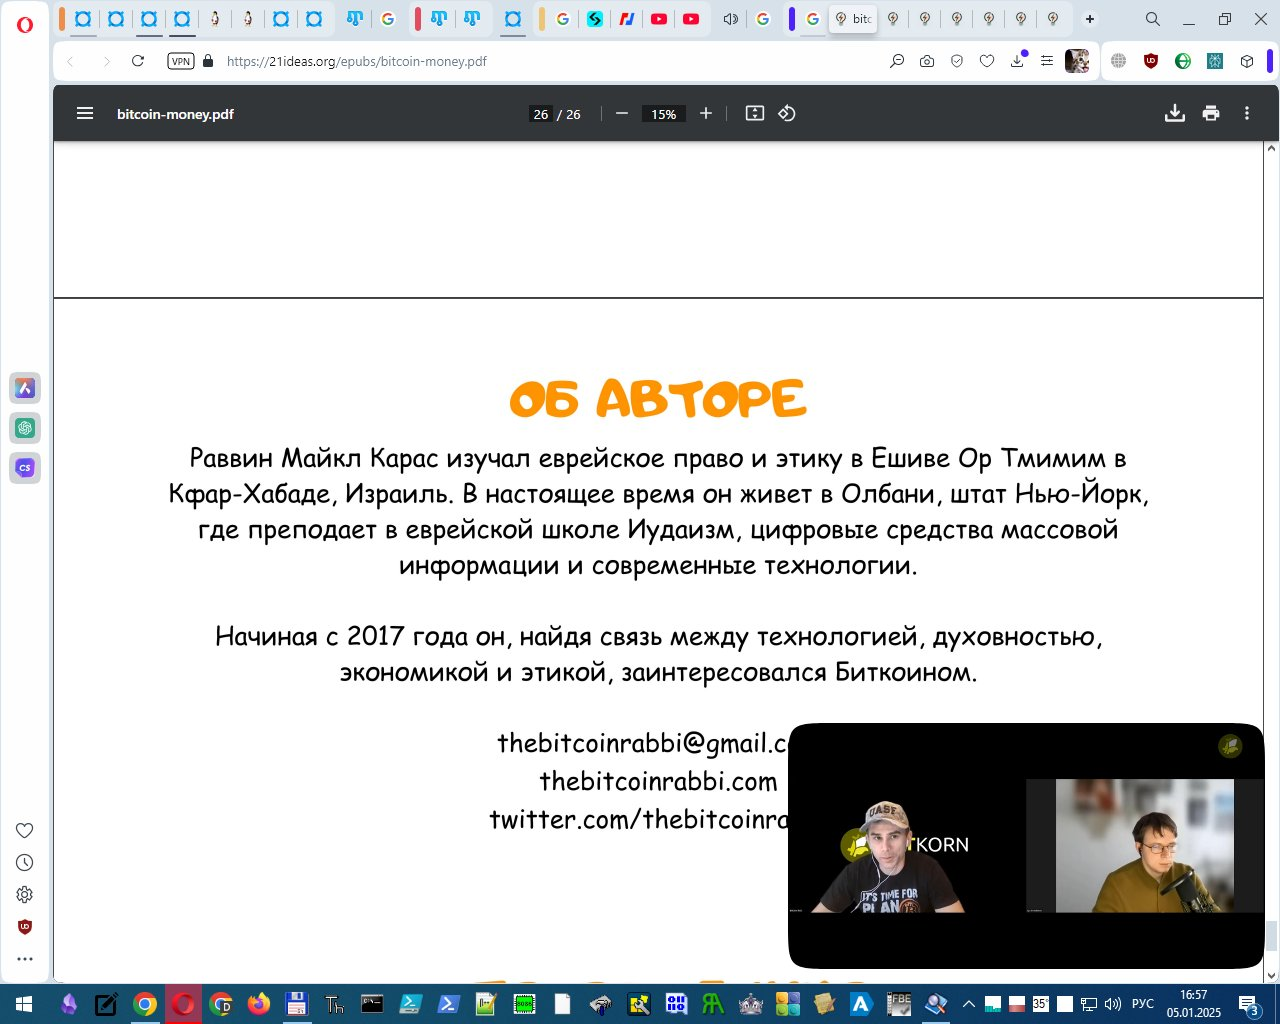Open the volume control in system tray
Screen dimensions: 1280x1024
point(1113,1004)
